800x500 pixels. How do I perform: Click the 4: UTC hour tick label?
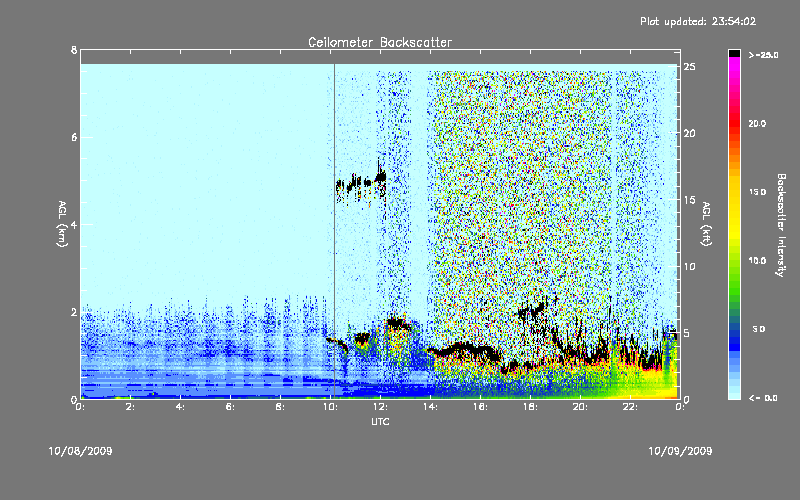tap(180, 407)
